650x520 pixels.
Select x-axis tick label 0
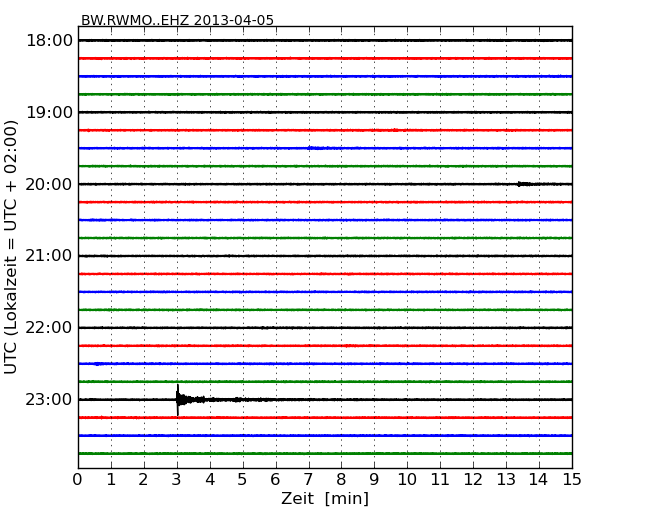(78, 479)
